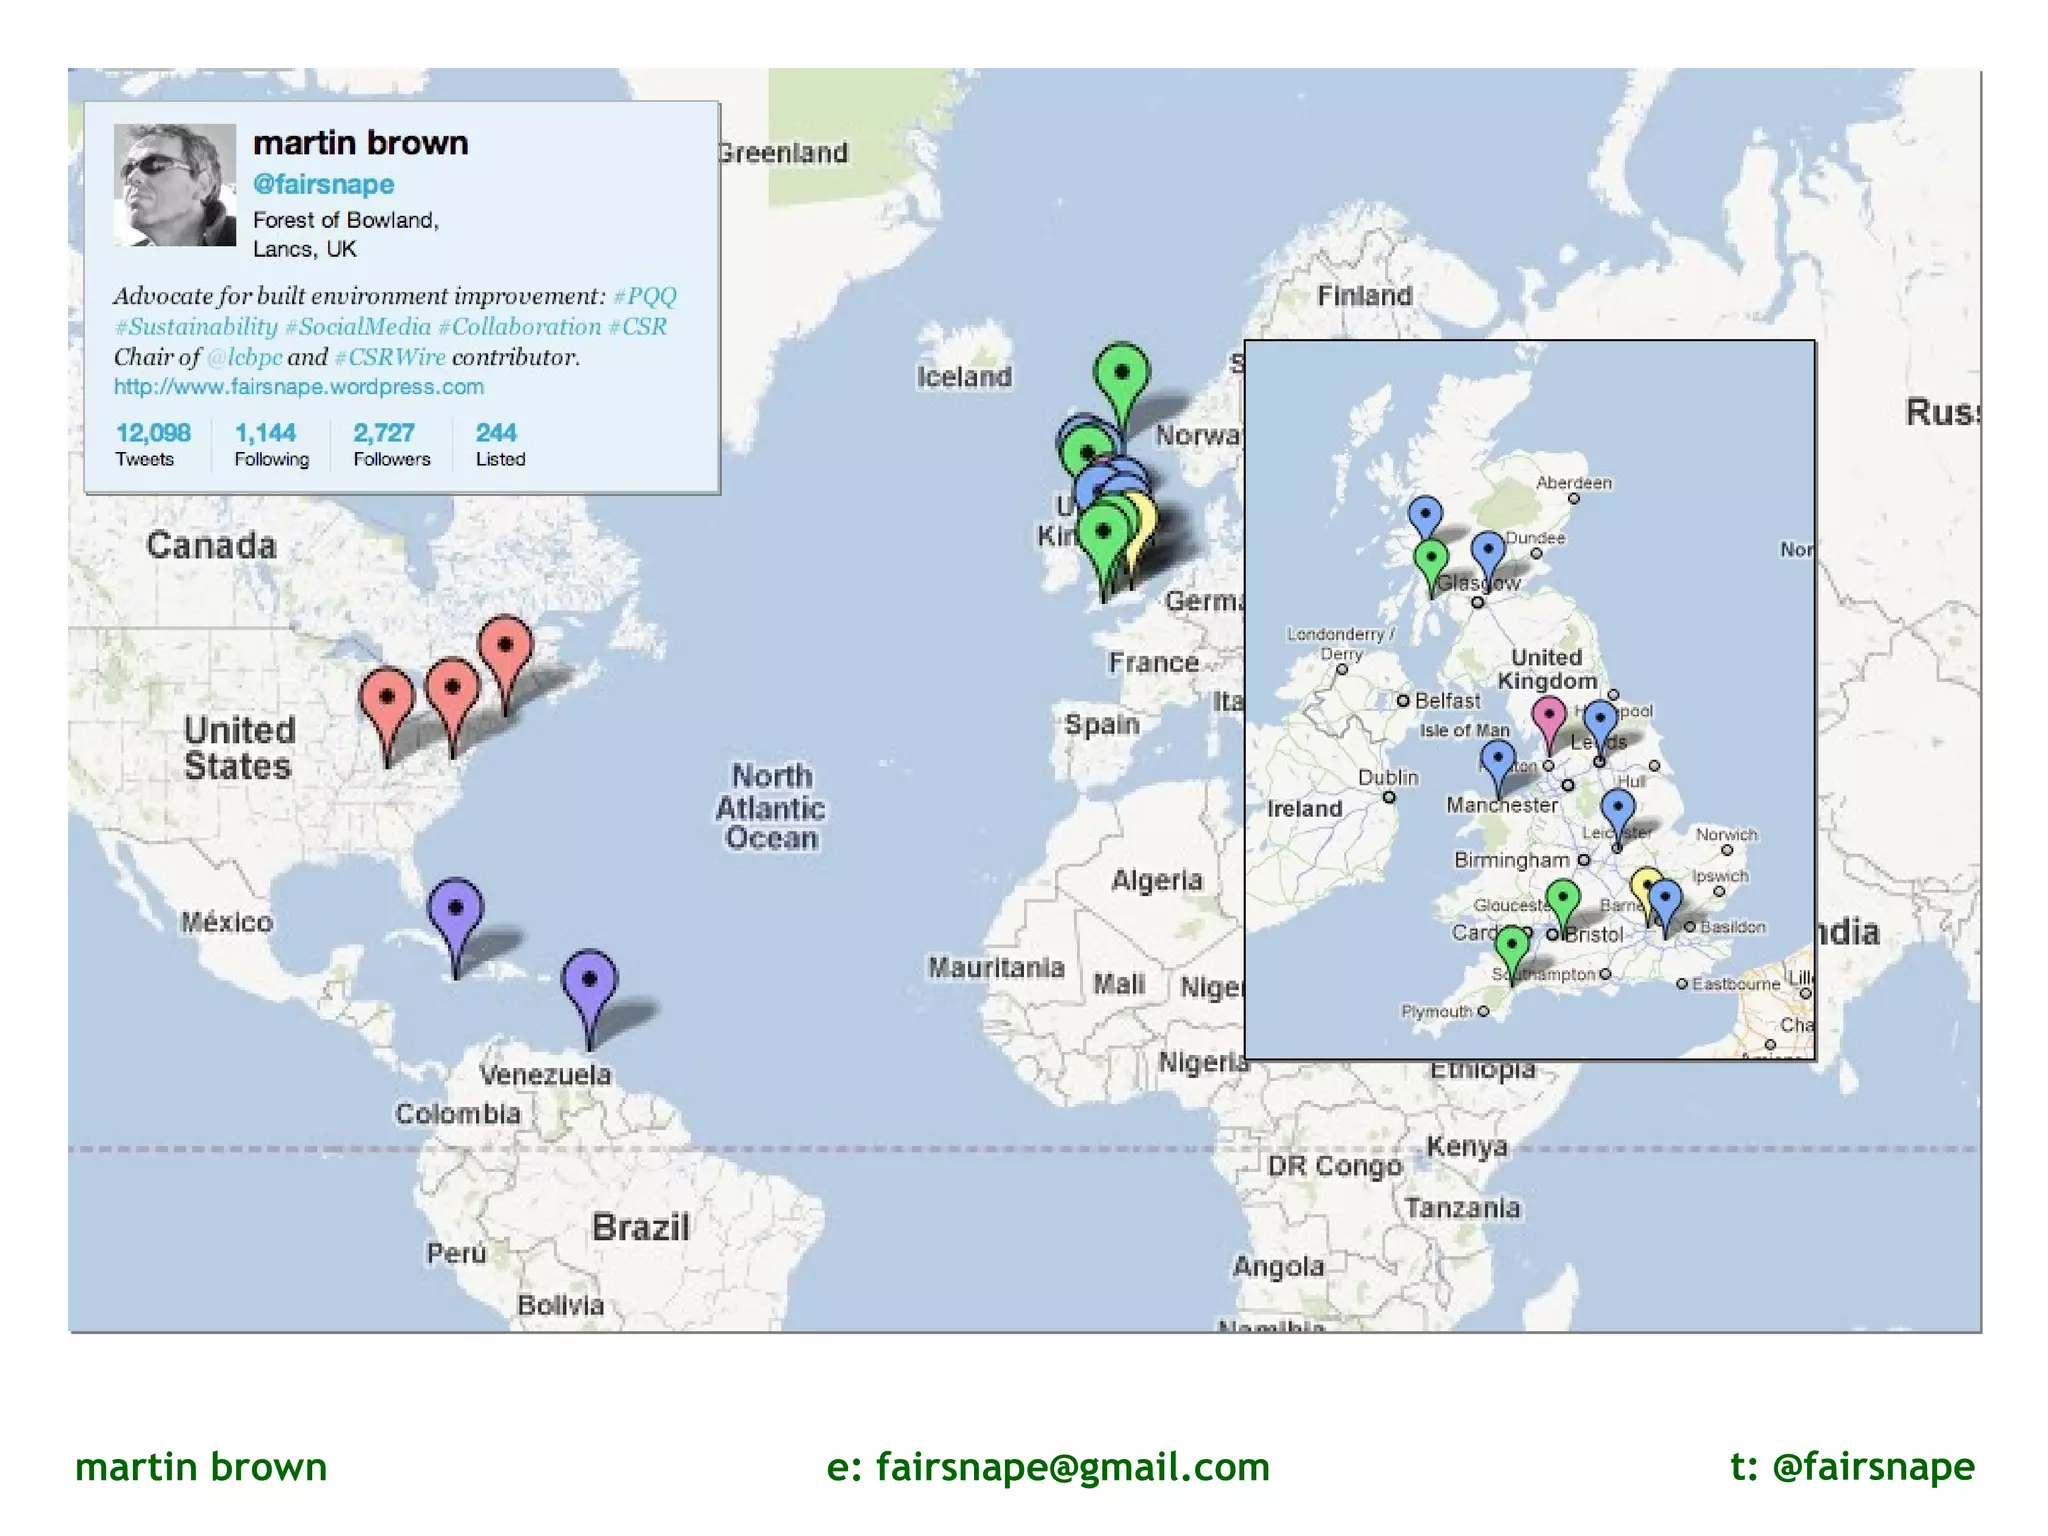The width and height of the screenshot is (2048, 1536).
Task: Click the rightmost red pin in northeast America
Action: click(x=505, y=646)
